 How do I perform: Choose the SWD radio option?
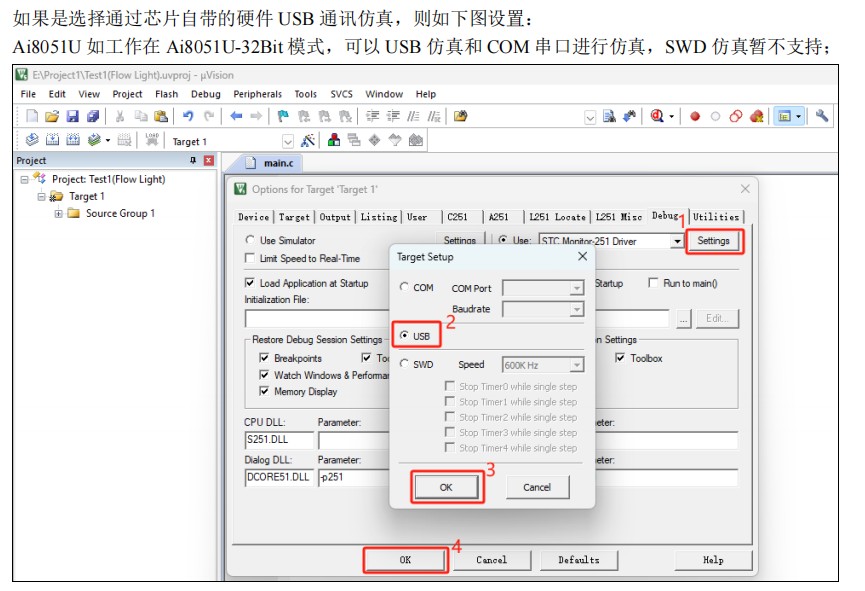click(404, 365)
